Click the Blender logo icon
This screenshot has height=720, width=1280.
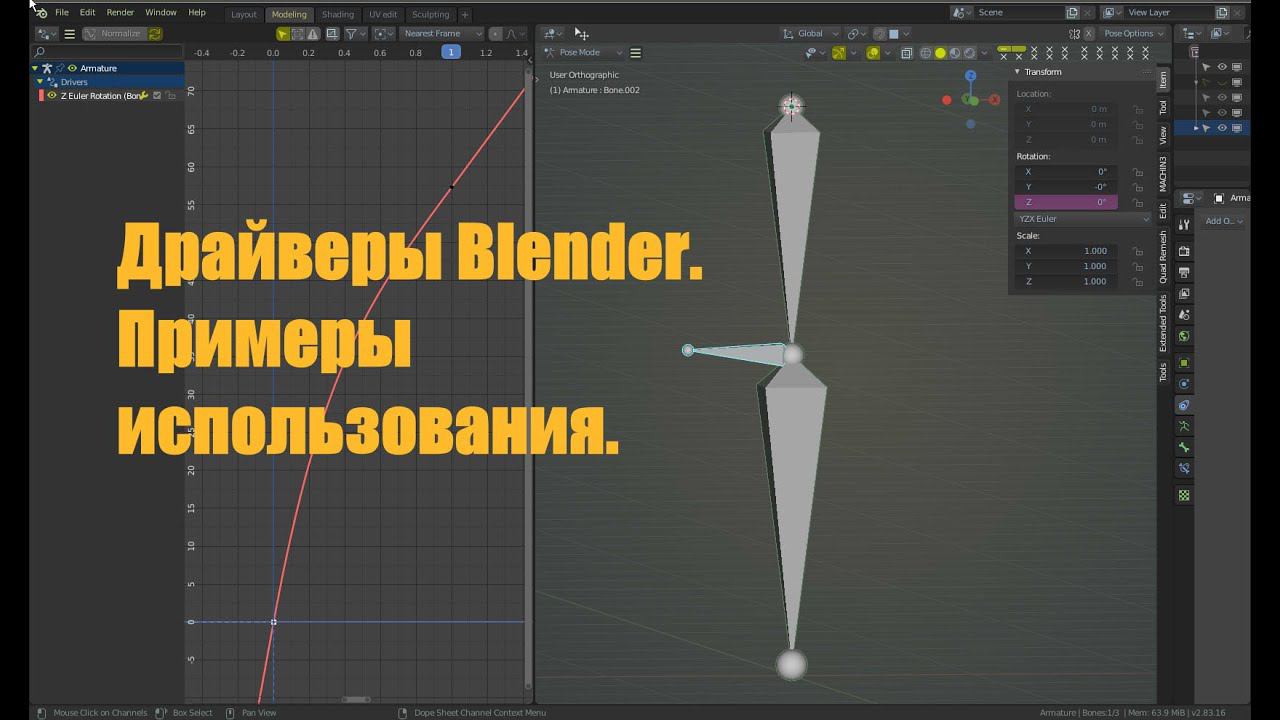click(x=40, y=12)
